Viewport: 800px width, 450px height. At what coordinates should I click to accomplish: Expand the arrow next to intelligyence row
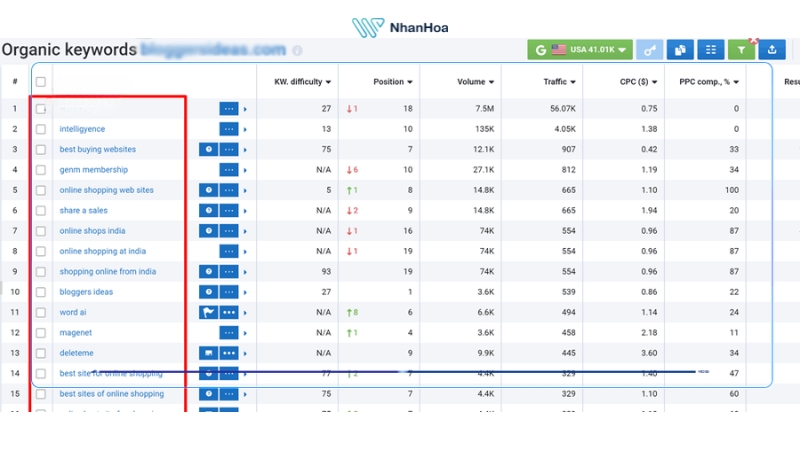click(245, 130)
